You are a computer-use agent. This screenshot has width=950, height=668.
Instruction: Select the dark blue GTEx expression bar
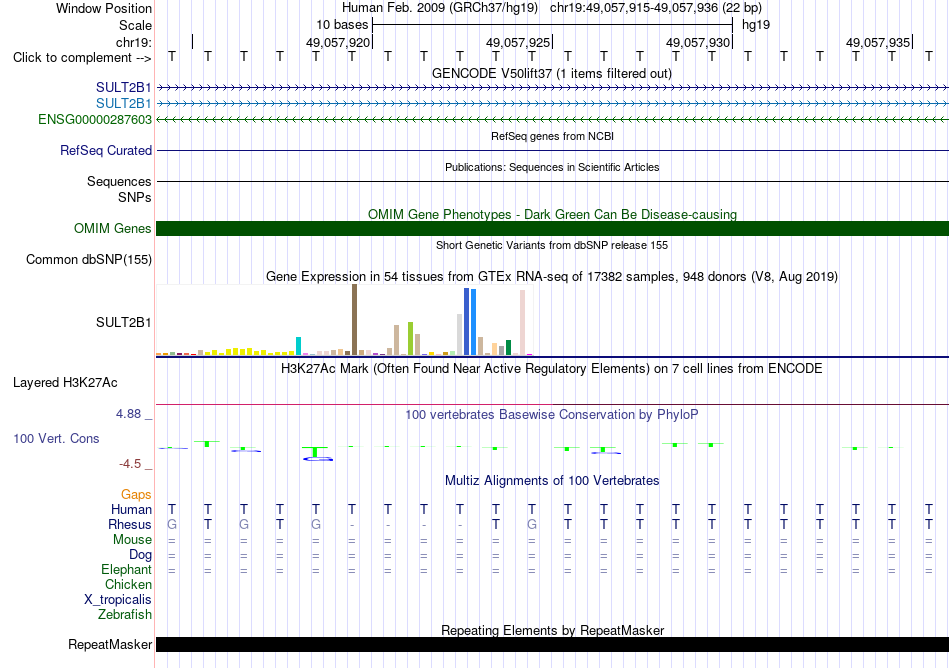[467, 322]
